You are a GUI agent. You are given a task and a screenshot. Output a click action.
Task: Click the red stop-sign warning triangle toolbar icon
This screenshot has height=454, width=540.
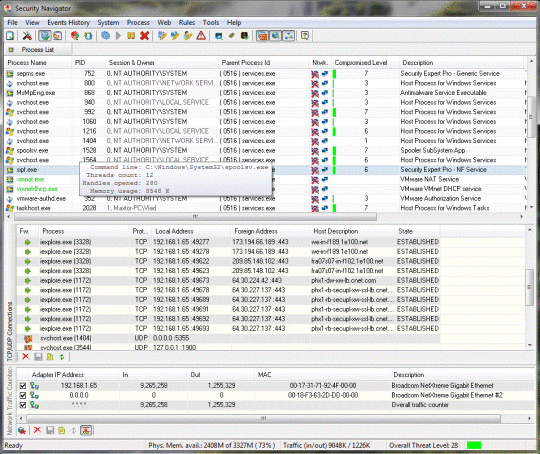coord(201,35)
